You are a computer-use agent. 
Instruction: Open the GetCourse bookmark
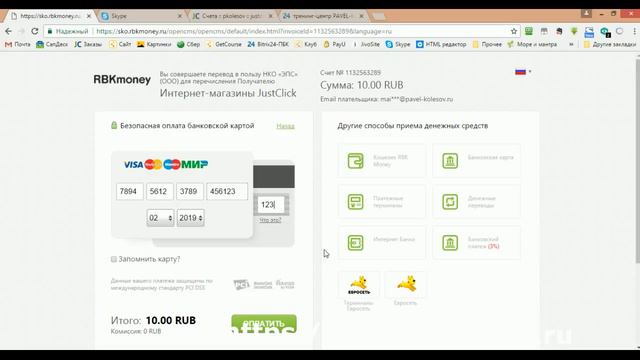coord(224,44)
